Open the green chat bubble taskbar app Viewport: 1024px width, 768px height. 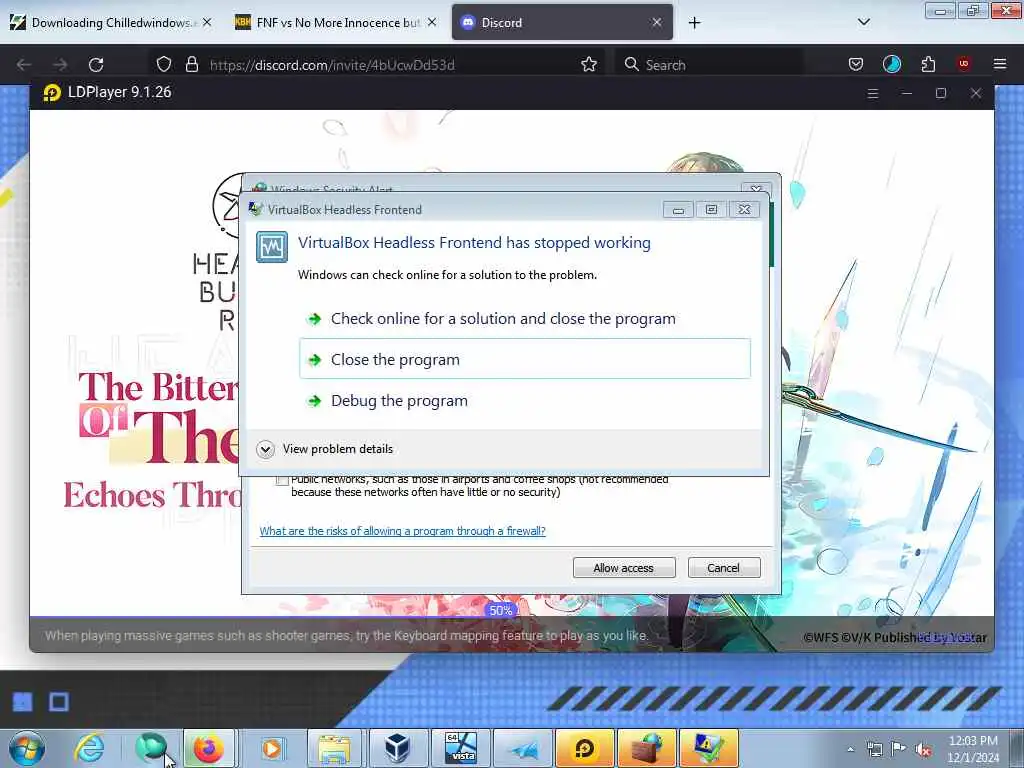point(152,748)
